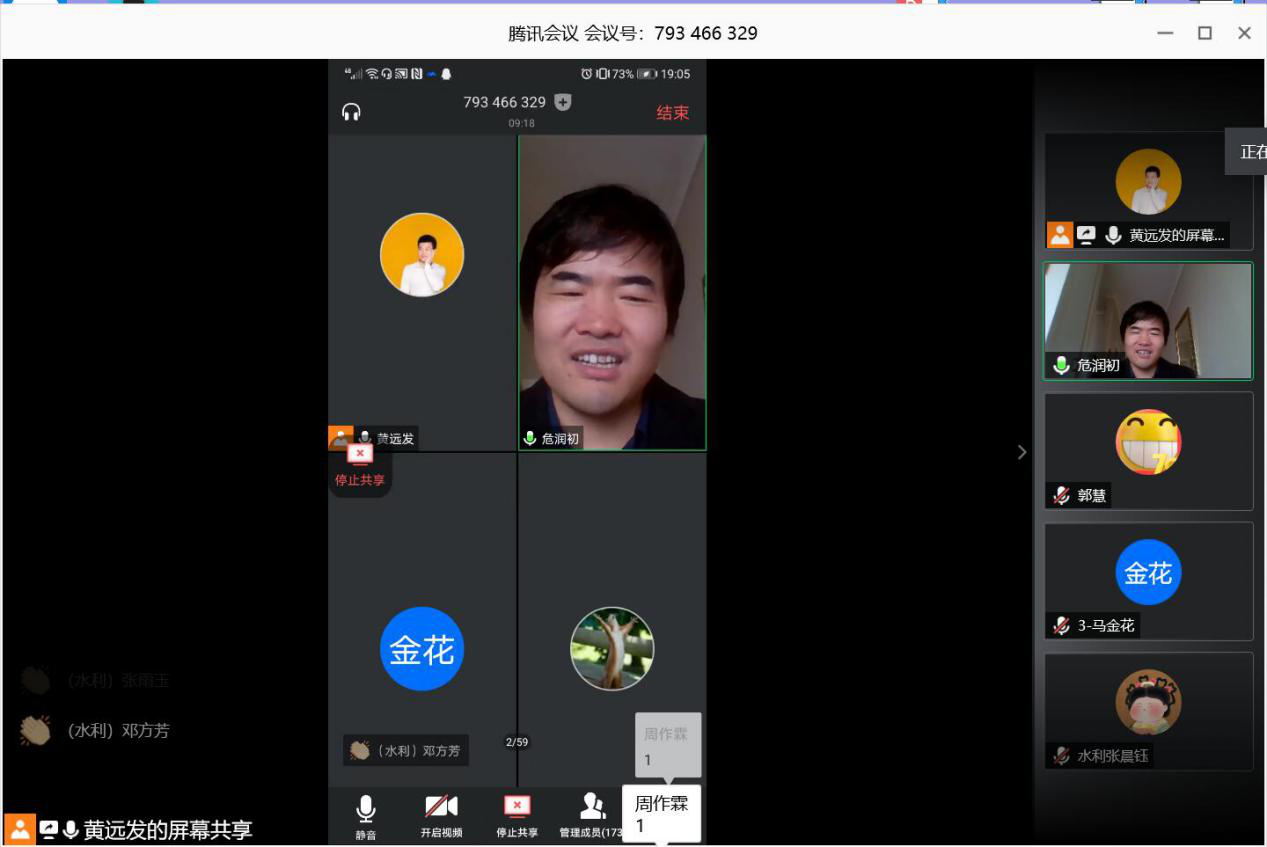Viewport: 1267px width, 847px height.
Task: Stop sharing via bottom toolbar 停止共享
Action: tap(517, 808)
